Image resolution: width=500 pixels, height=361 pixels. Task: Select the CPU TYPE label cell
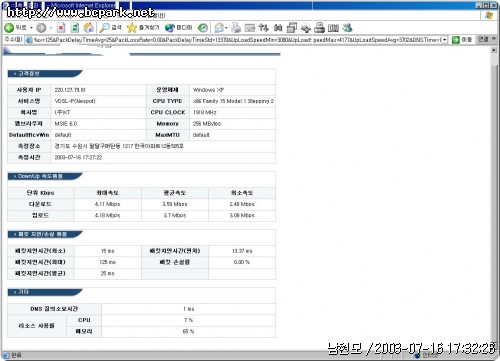[167, 101]
